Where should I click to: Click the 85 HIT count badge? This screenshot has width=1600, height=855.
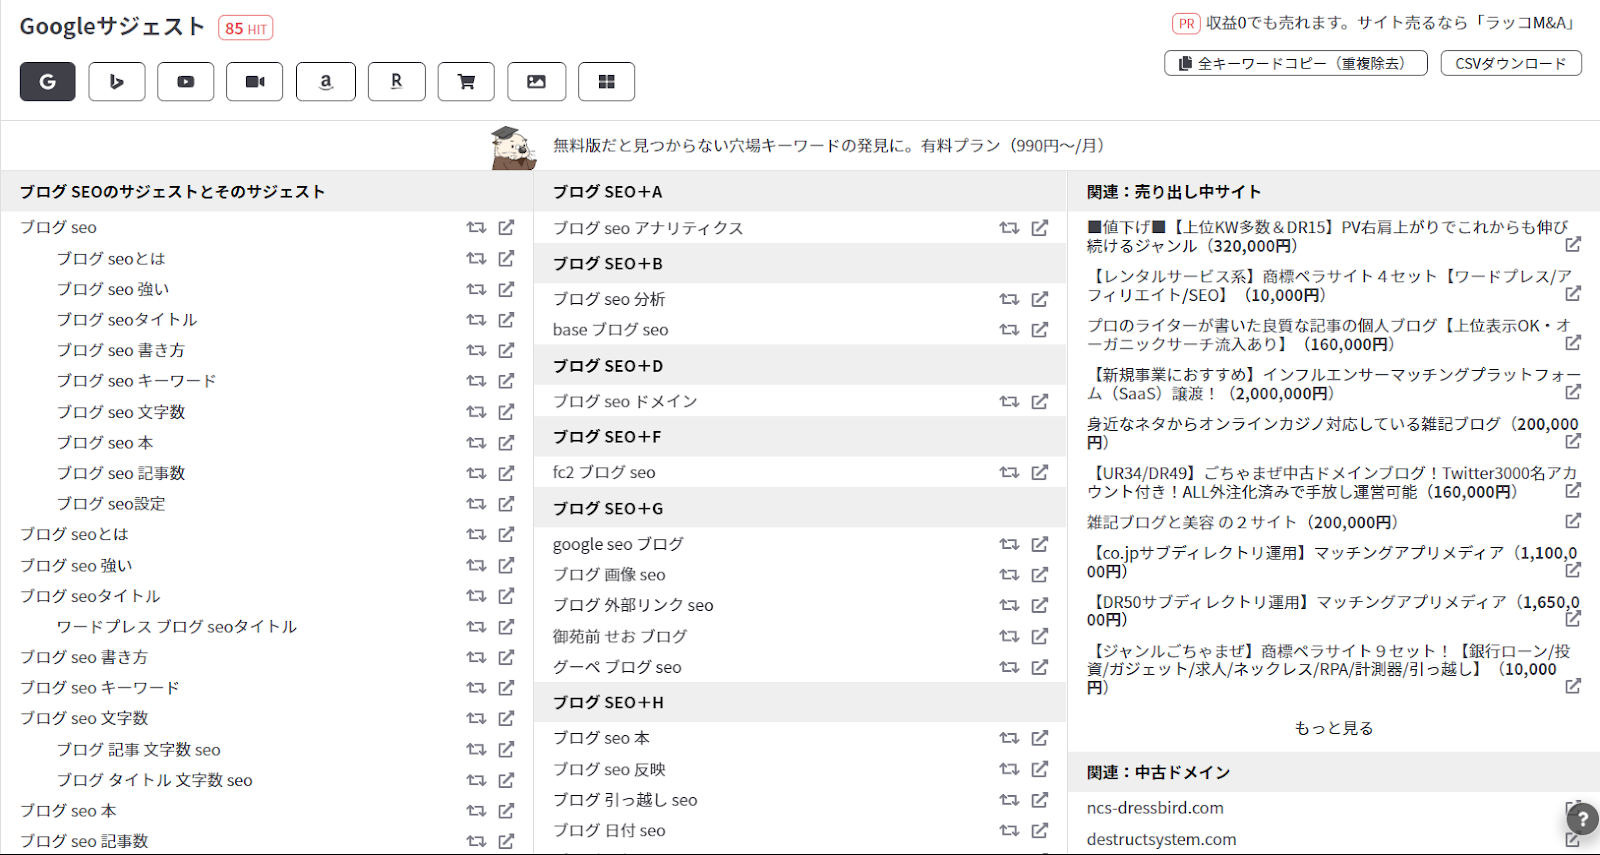coord(246,28)
